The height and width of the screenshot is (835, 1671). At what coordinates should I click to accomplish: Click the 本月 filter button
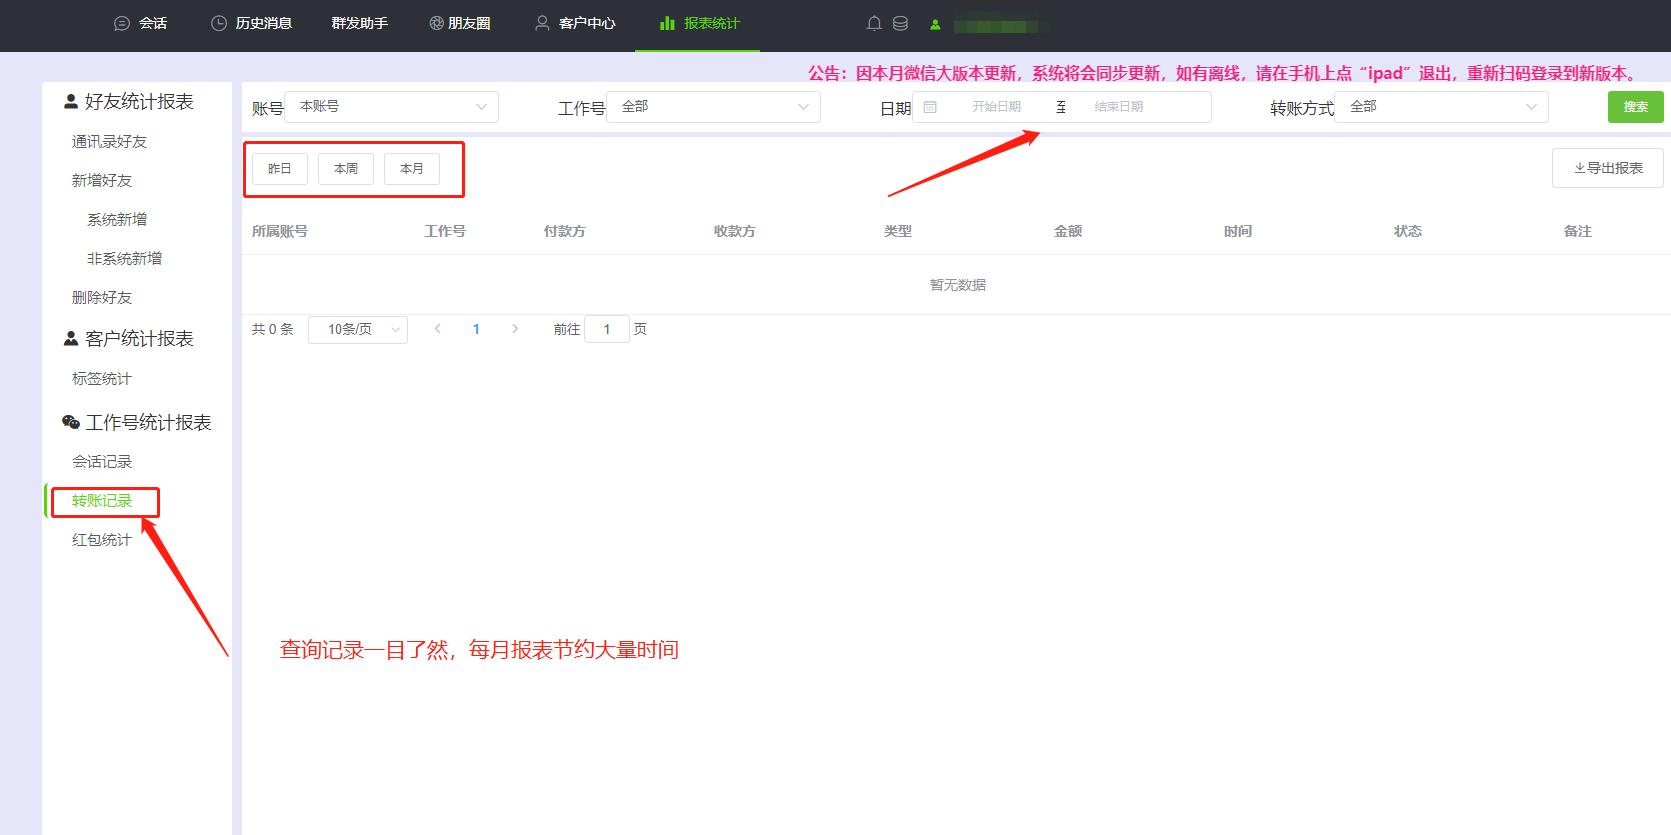coord(412,169)
